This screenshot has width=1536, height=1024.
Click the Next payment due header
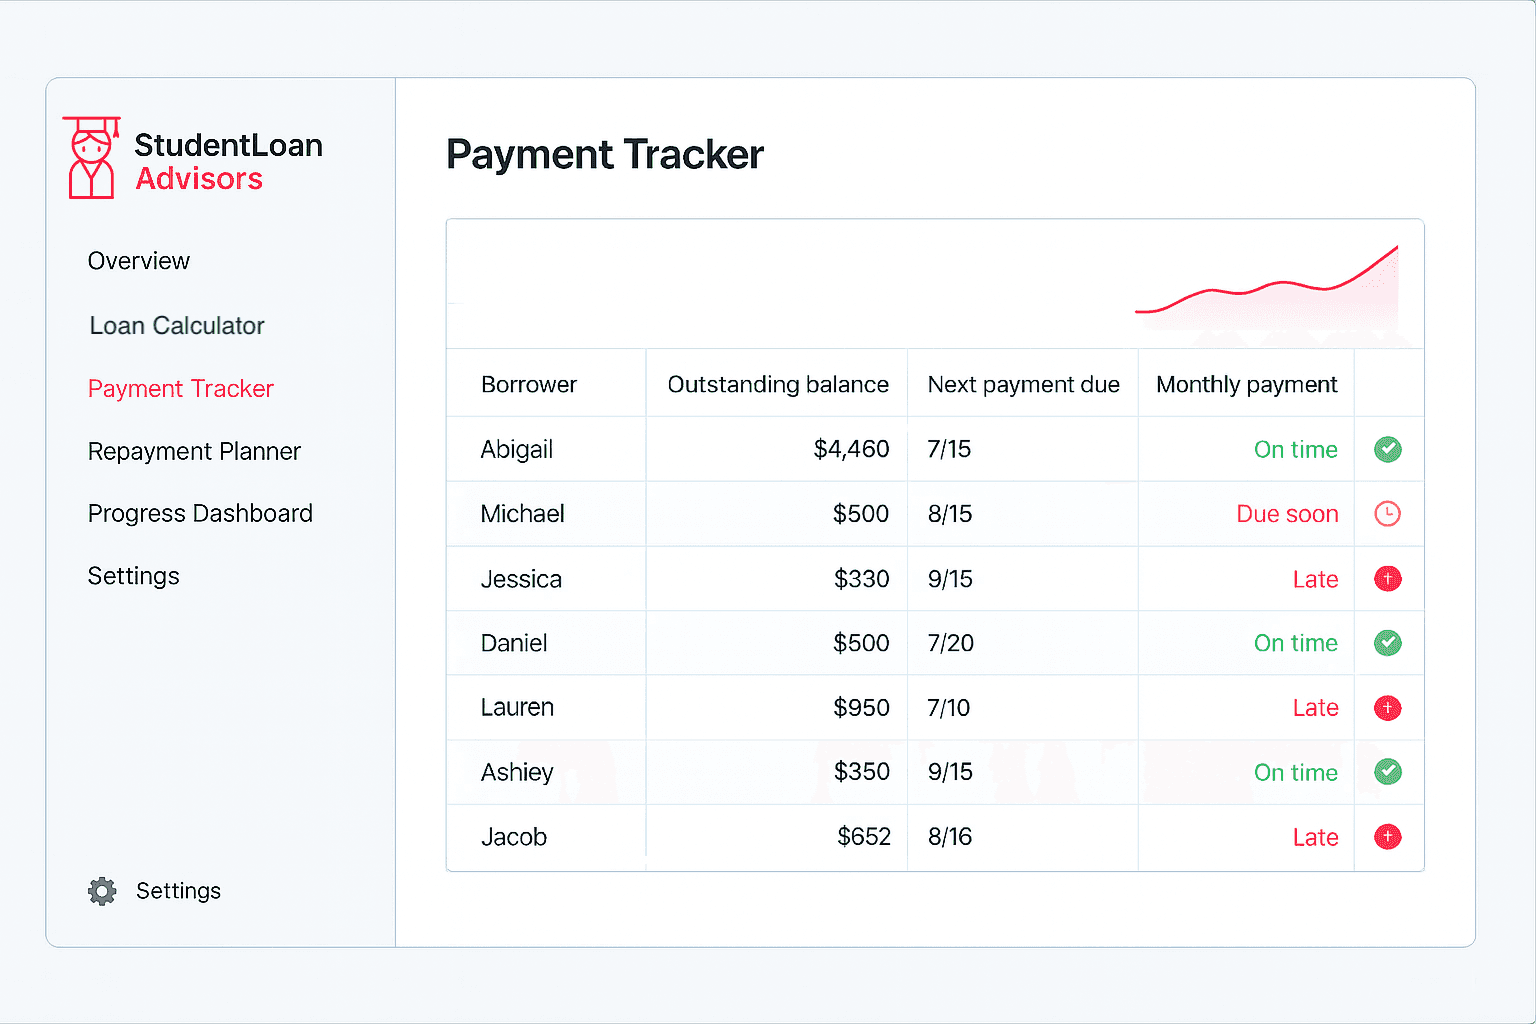pos(1023,385)
